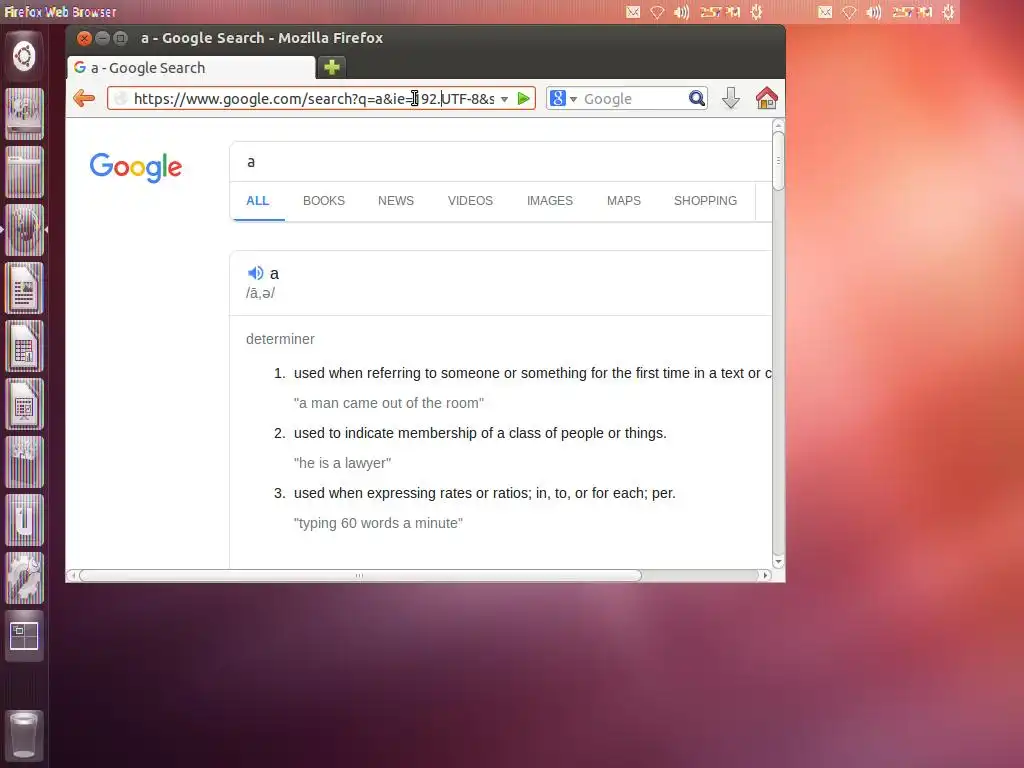Open LibreOffice Impress from the dock
1024x768 pixels.
24,404
